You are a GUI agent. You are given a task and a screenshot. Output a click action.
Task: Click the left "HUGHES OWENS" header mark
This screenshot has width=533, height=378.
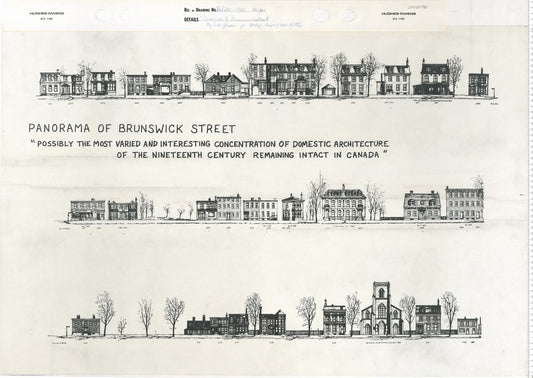point(47,15)
